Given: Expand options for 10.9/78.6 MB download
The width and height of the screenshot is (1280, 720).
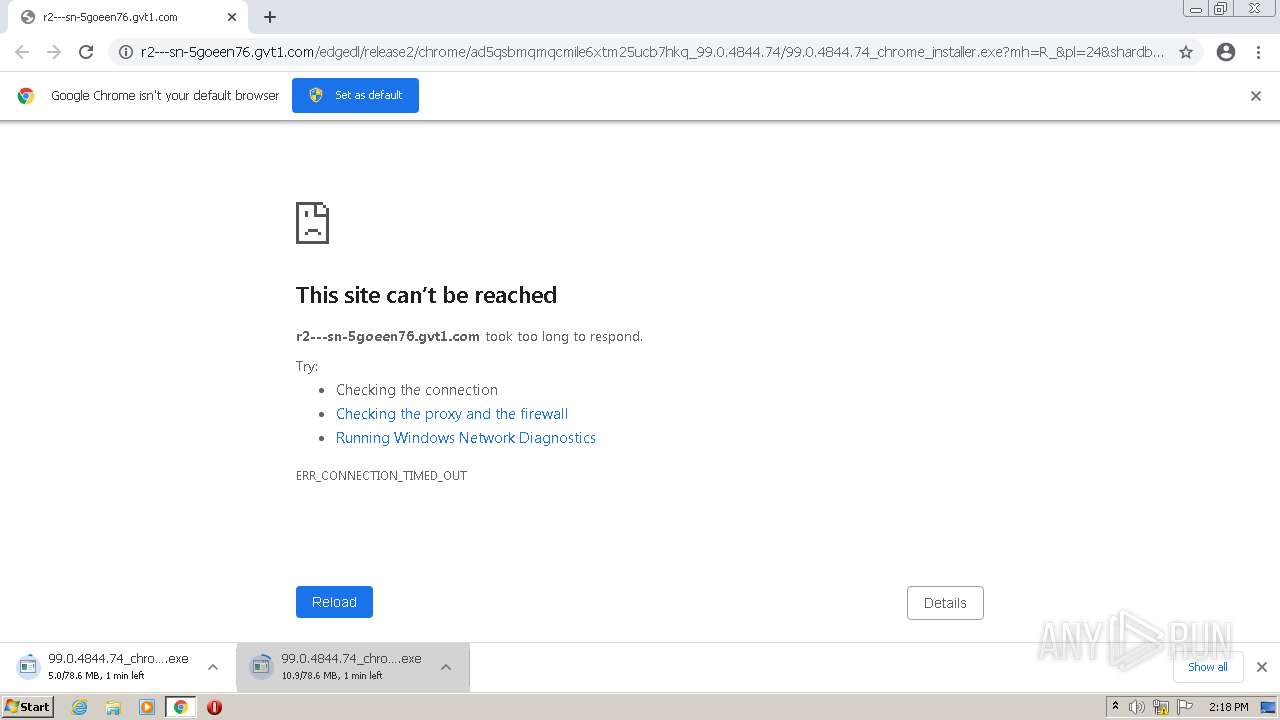Looking at the screenshot, I should pos(446,667).
